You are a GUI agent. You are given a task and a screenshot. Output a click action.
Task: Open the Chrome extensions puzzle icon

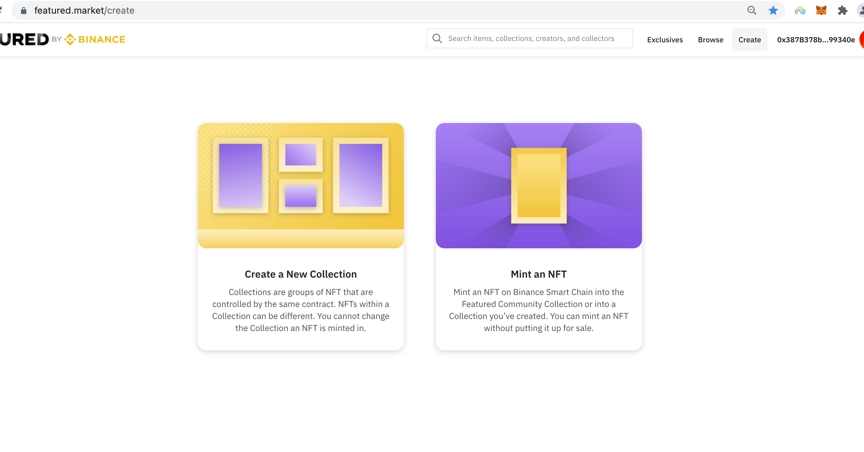click(x=842, y=10)
